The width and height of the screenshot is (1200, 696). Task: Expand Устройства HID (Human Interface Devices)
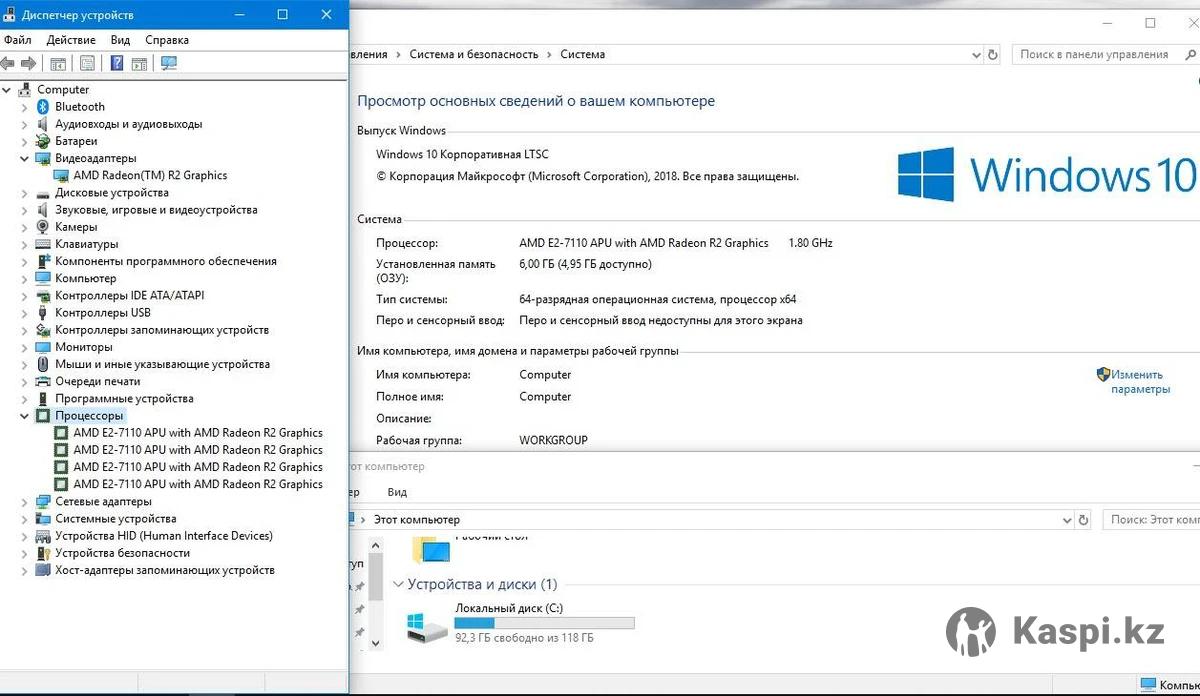(25, 536)
